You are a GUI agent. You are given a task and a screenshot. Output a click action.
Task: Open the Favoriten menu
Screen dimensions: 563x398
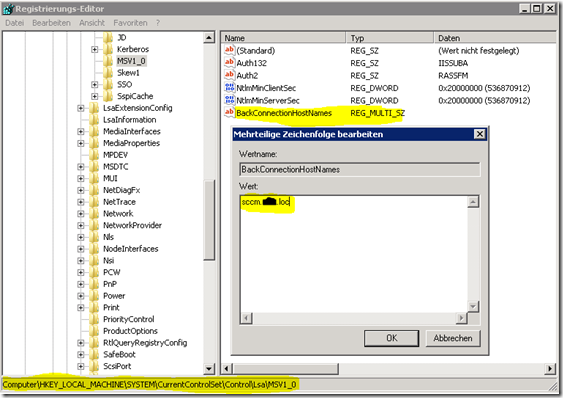(x=130, y=23)
